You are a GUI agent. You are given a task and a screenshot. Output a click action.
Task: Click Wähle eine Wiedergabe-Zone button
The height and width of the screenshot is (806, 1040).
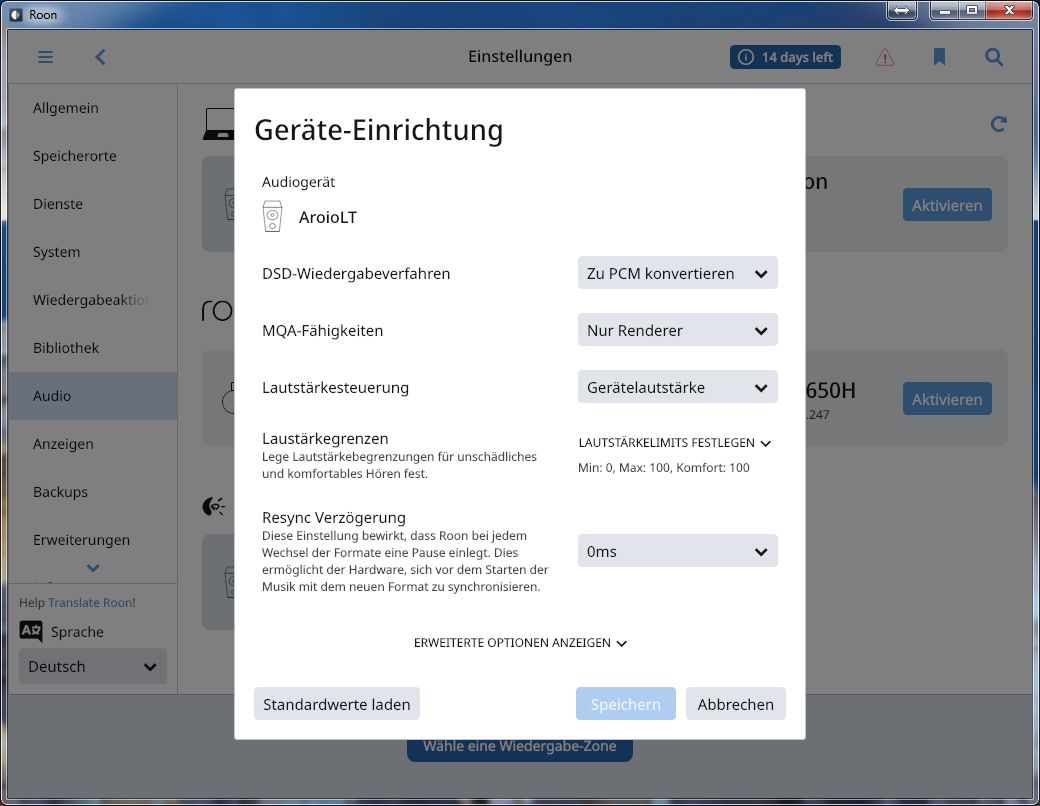click(x=519, y=748)
